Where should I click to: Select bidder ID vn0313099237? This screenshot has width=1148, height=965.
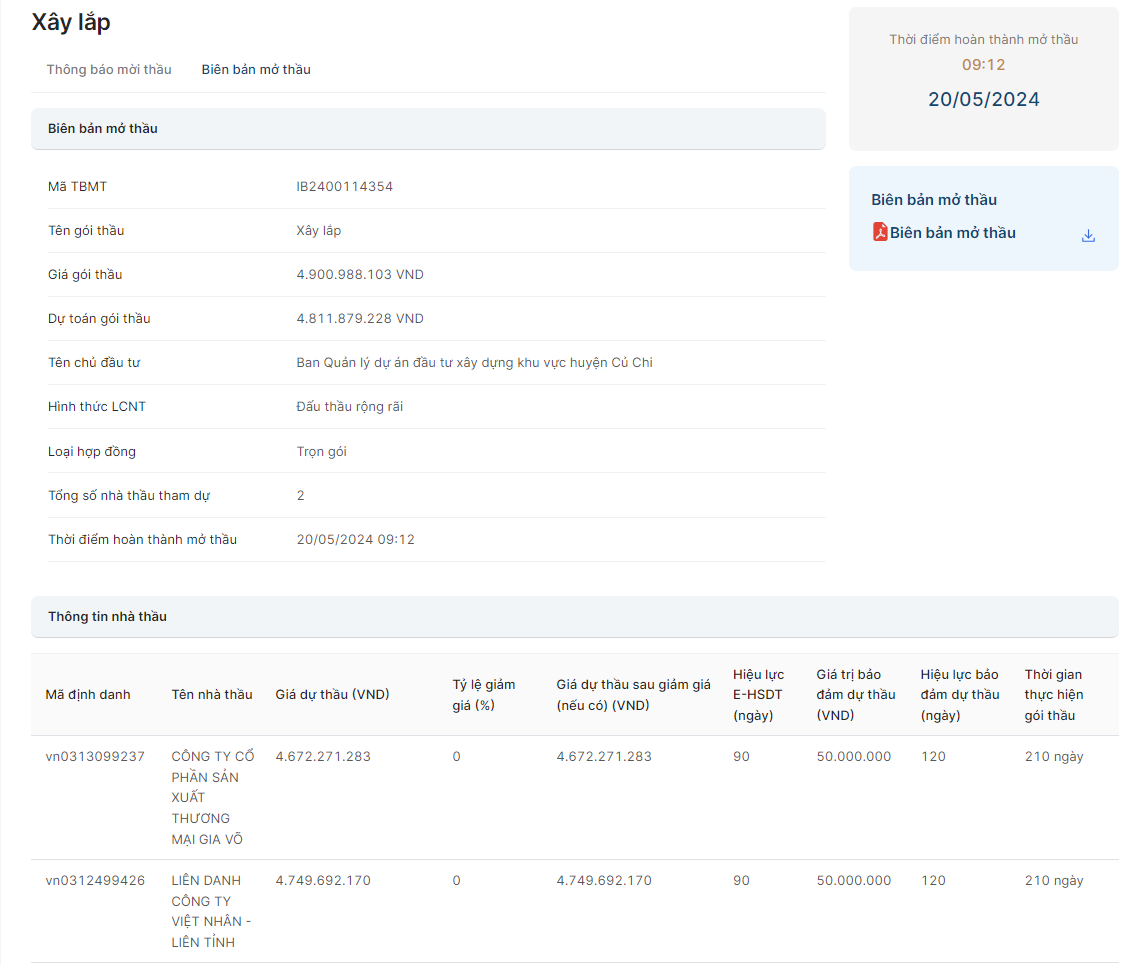tap(95, 757)
